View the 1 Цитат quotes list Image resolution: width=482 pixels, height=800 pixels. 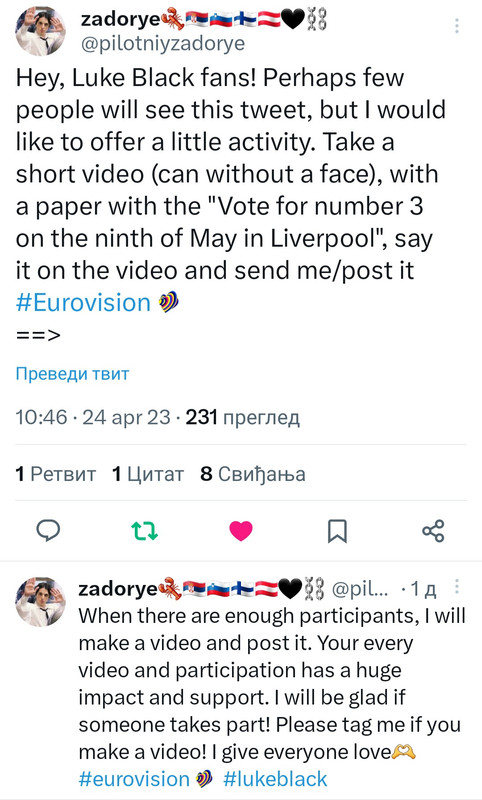click(x=148, y=474)
